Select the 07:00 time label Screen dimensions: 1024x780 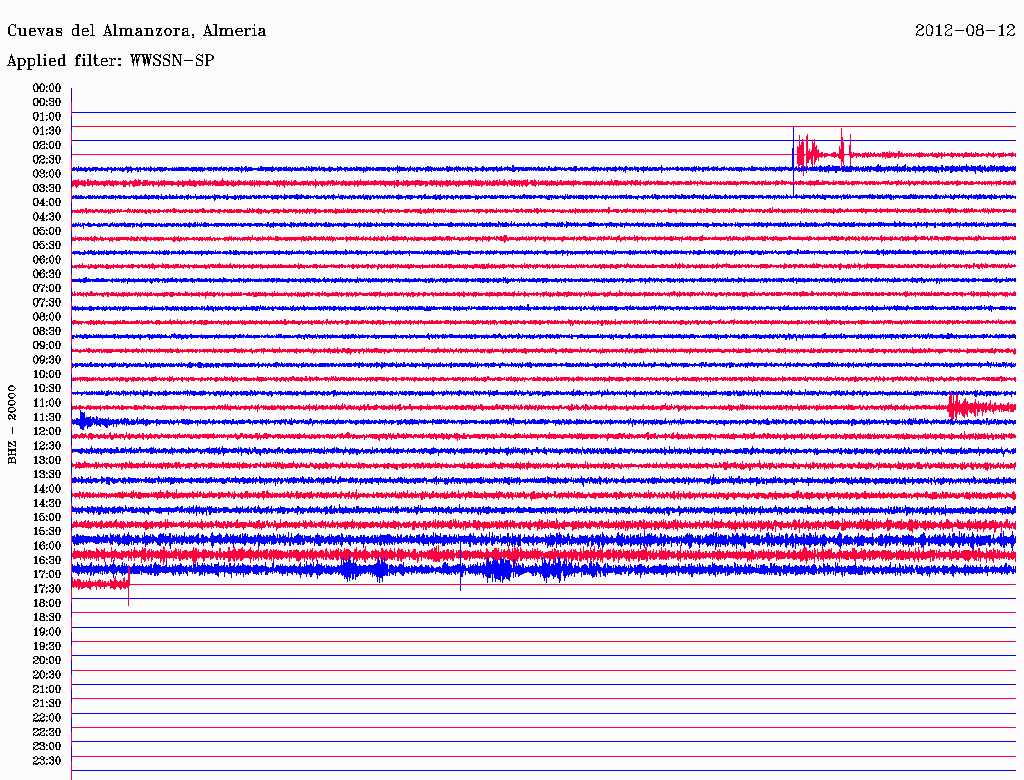(x=47, y=288)
